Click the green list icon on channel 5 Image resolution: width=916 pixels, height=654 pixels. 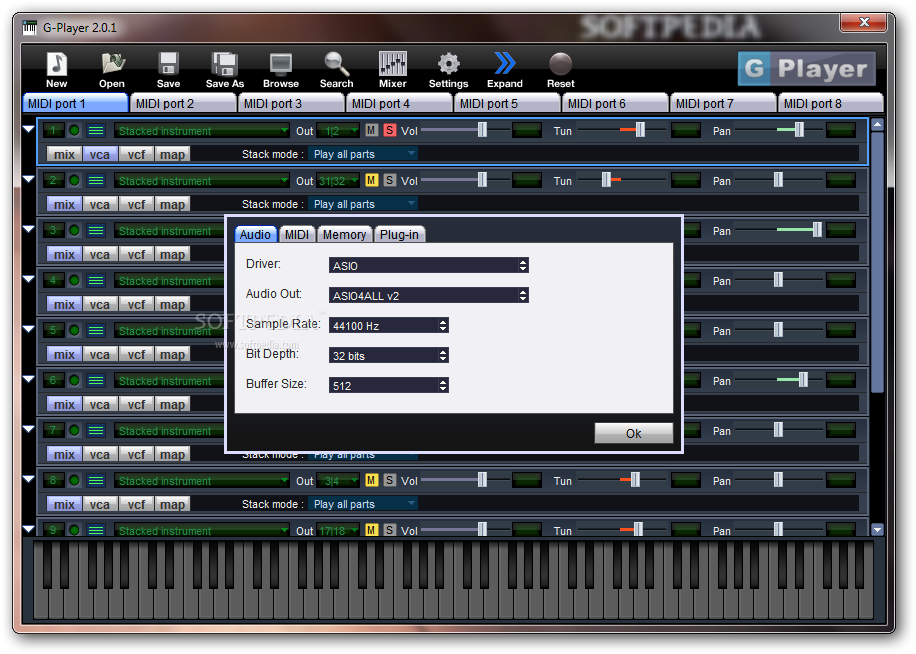96,331
